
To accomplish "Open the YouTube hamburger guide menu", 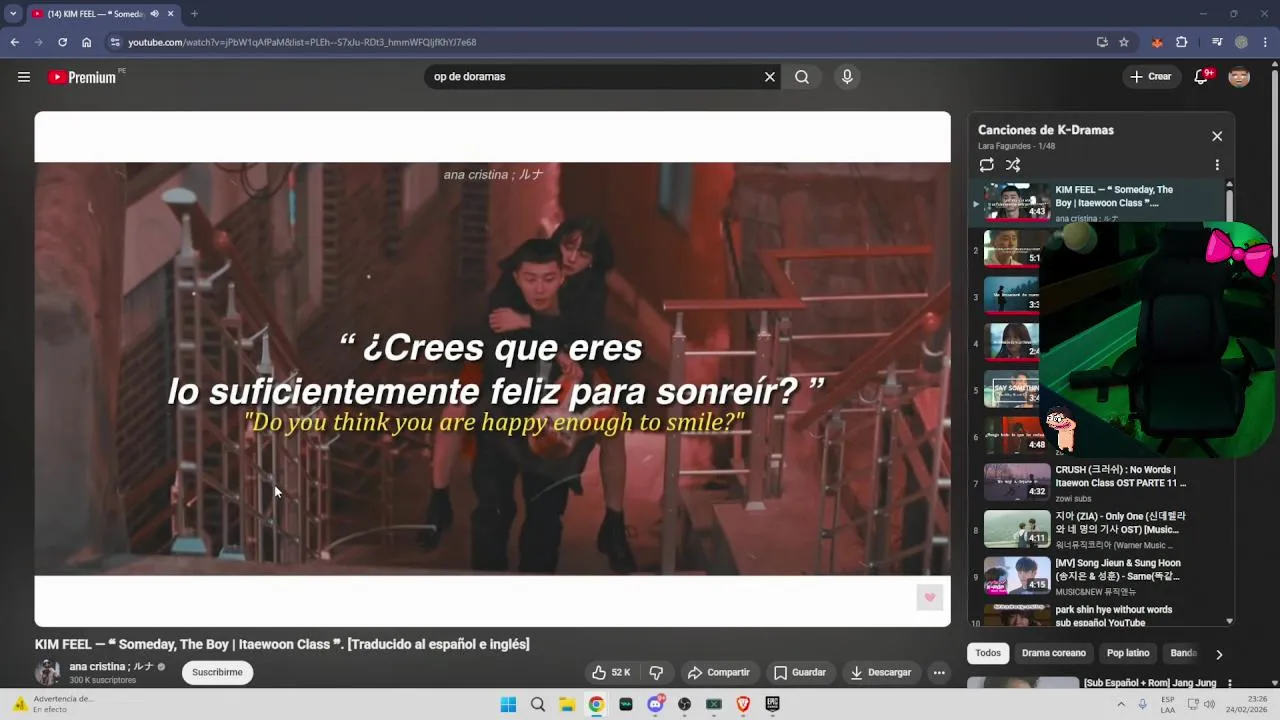I will pos(24,77).
